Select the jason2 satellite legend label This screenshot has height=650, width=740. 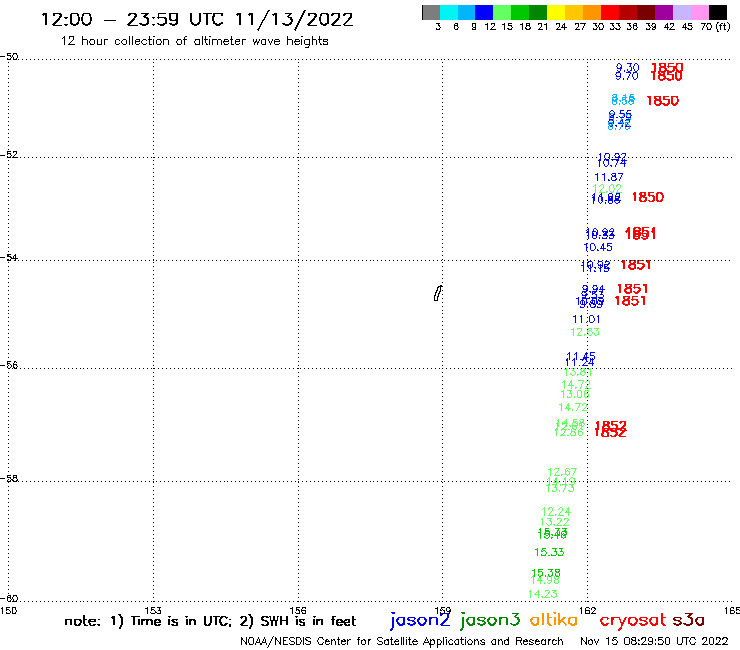point(420,620)
